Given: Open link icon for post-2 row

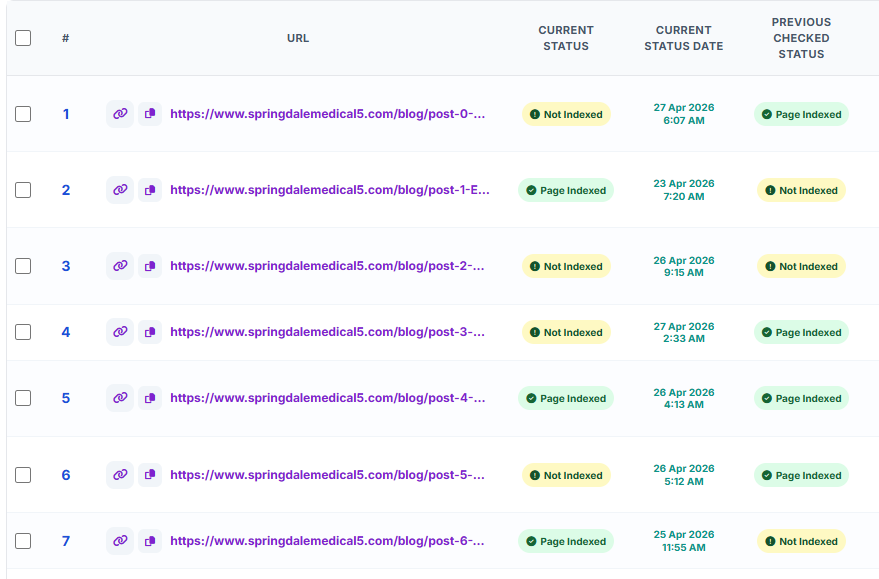Looking at the screenshot, I should click(x=120, y=266).
